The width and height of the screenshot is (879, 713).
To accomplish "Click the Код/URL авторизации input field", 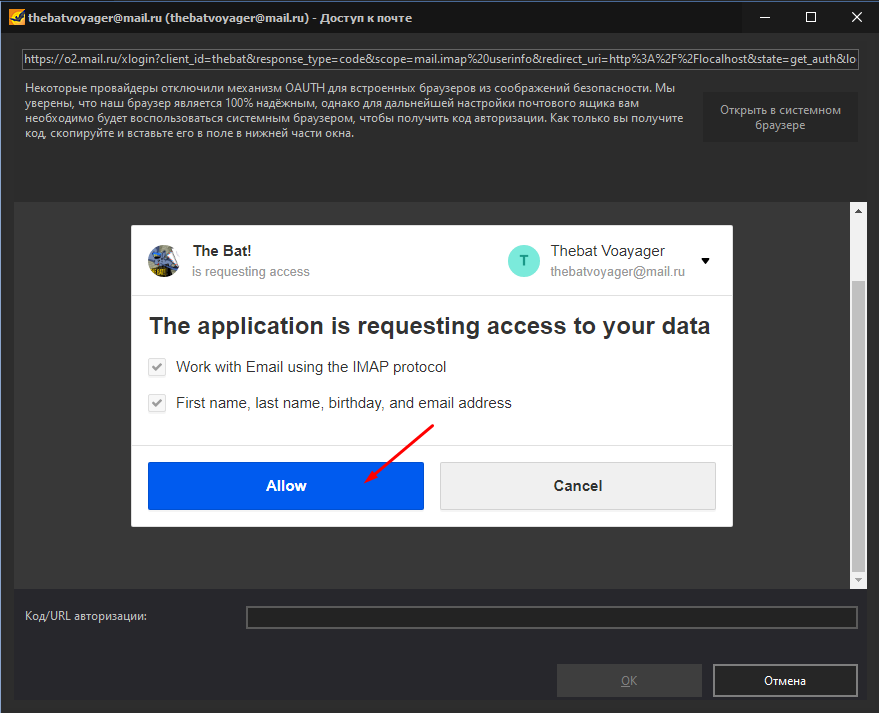I will pos(552,617).
